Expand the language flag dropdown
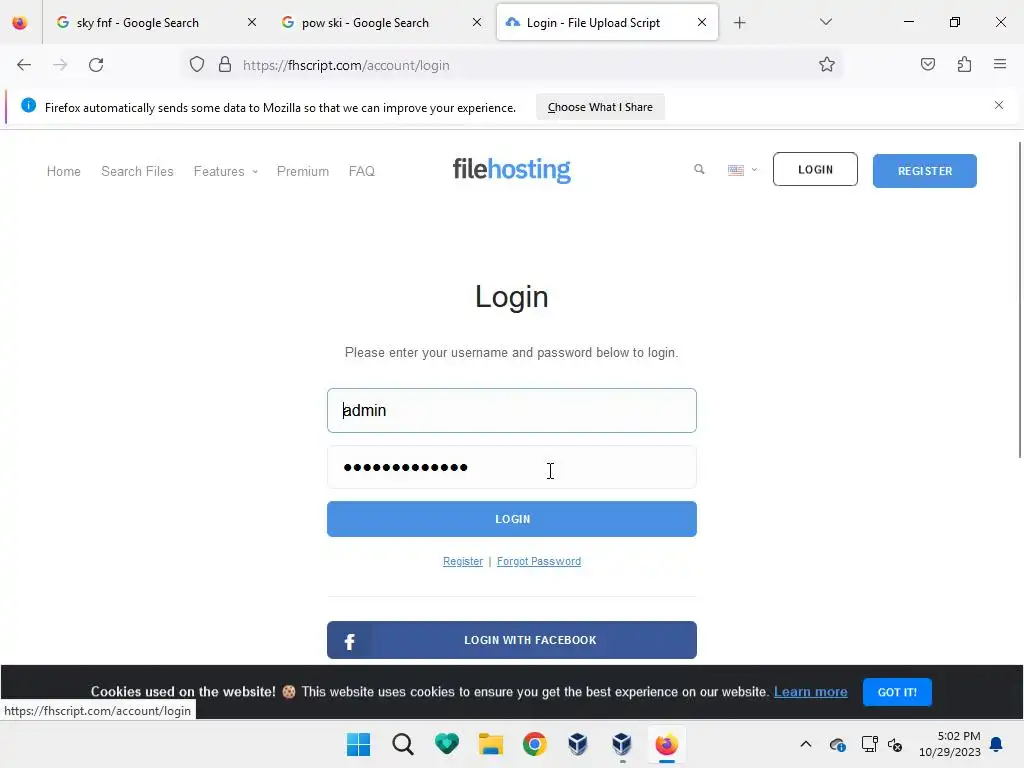The height and width of the screenshot is (768, 1024). [x=743, y=170]
